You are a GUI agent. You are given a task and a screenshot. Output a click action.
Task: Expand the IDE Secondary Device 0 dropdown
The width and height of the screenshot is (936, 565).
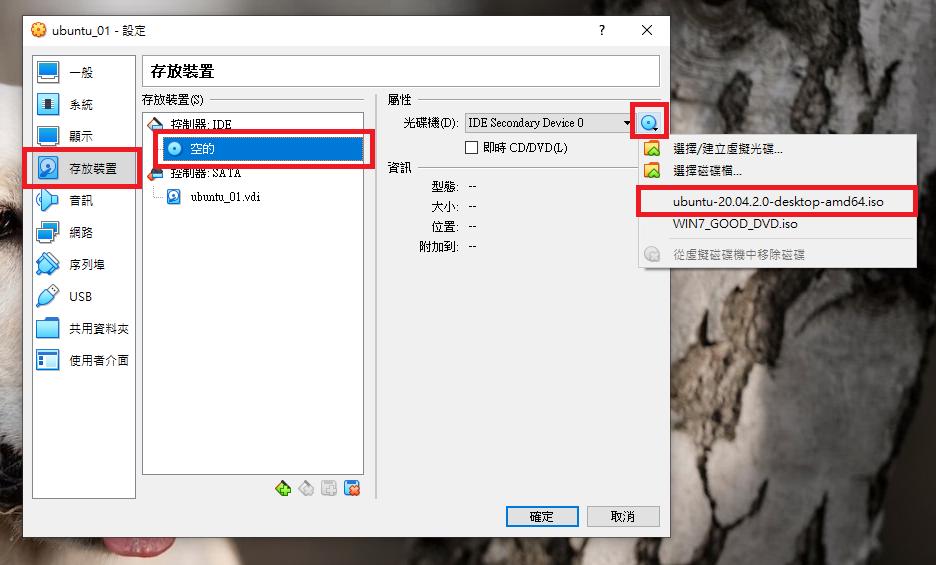[x=549, y=123]
